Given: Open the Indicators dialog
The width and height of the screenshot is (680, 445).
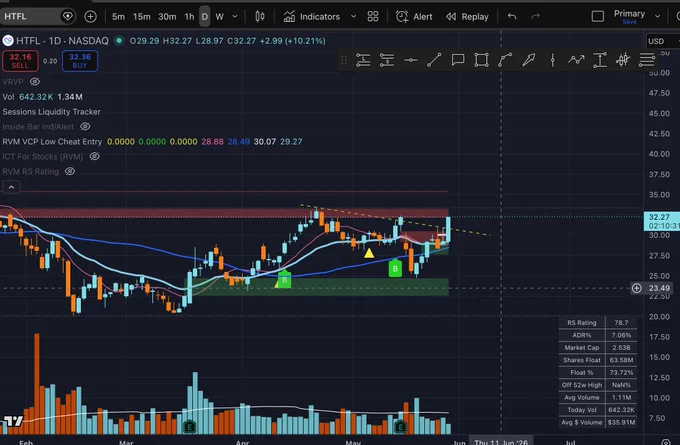Looking at the screenshot, I should point(312,16).
